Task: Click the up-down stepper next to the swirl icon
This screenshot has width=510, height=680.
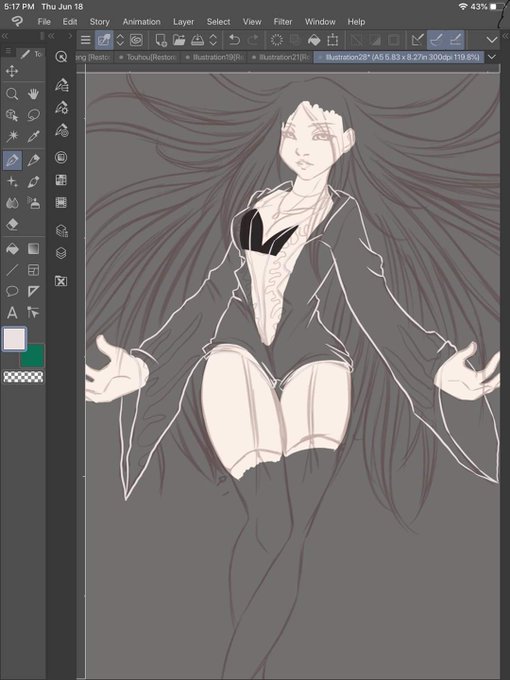Action: pyautogui.click(x=120, y=40)
